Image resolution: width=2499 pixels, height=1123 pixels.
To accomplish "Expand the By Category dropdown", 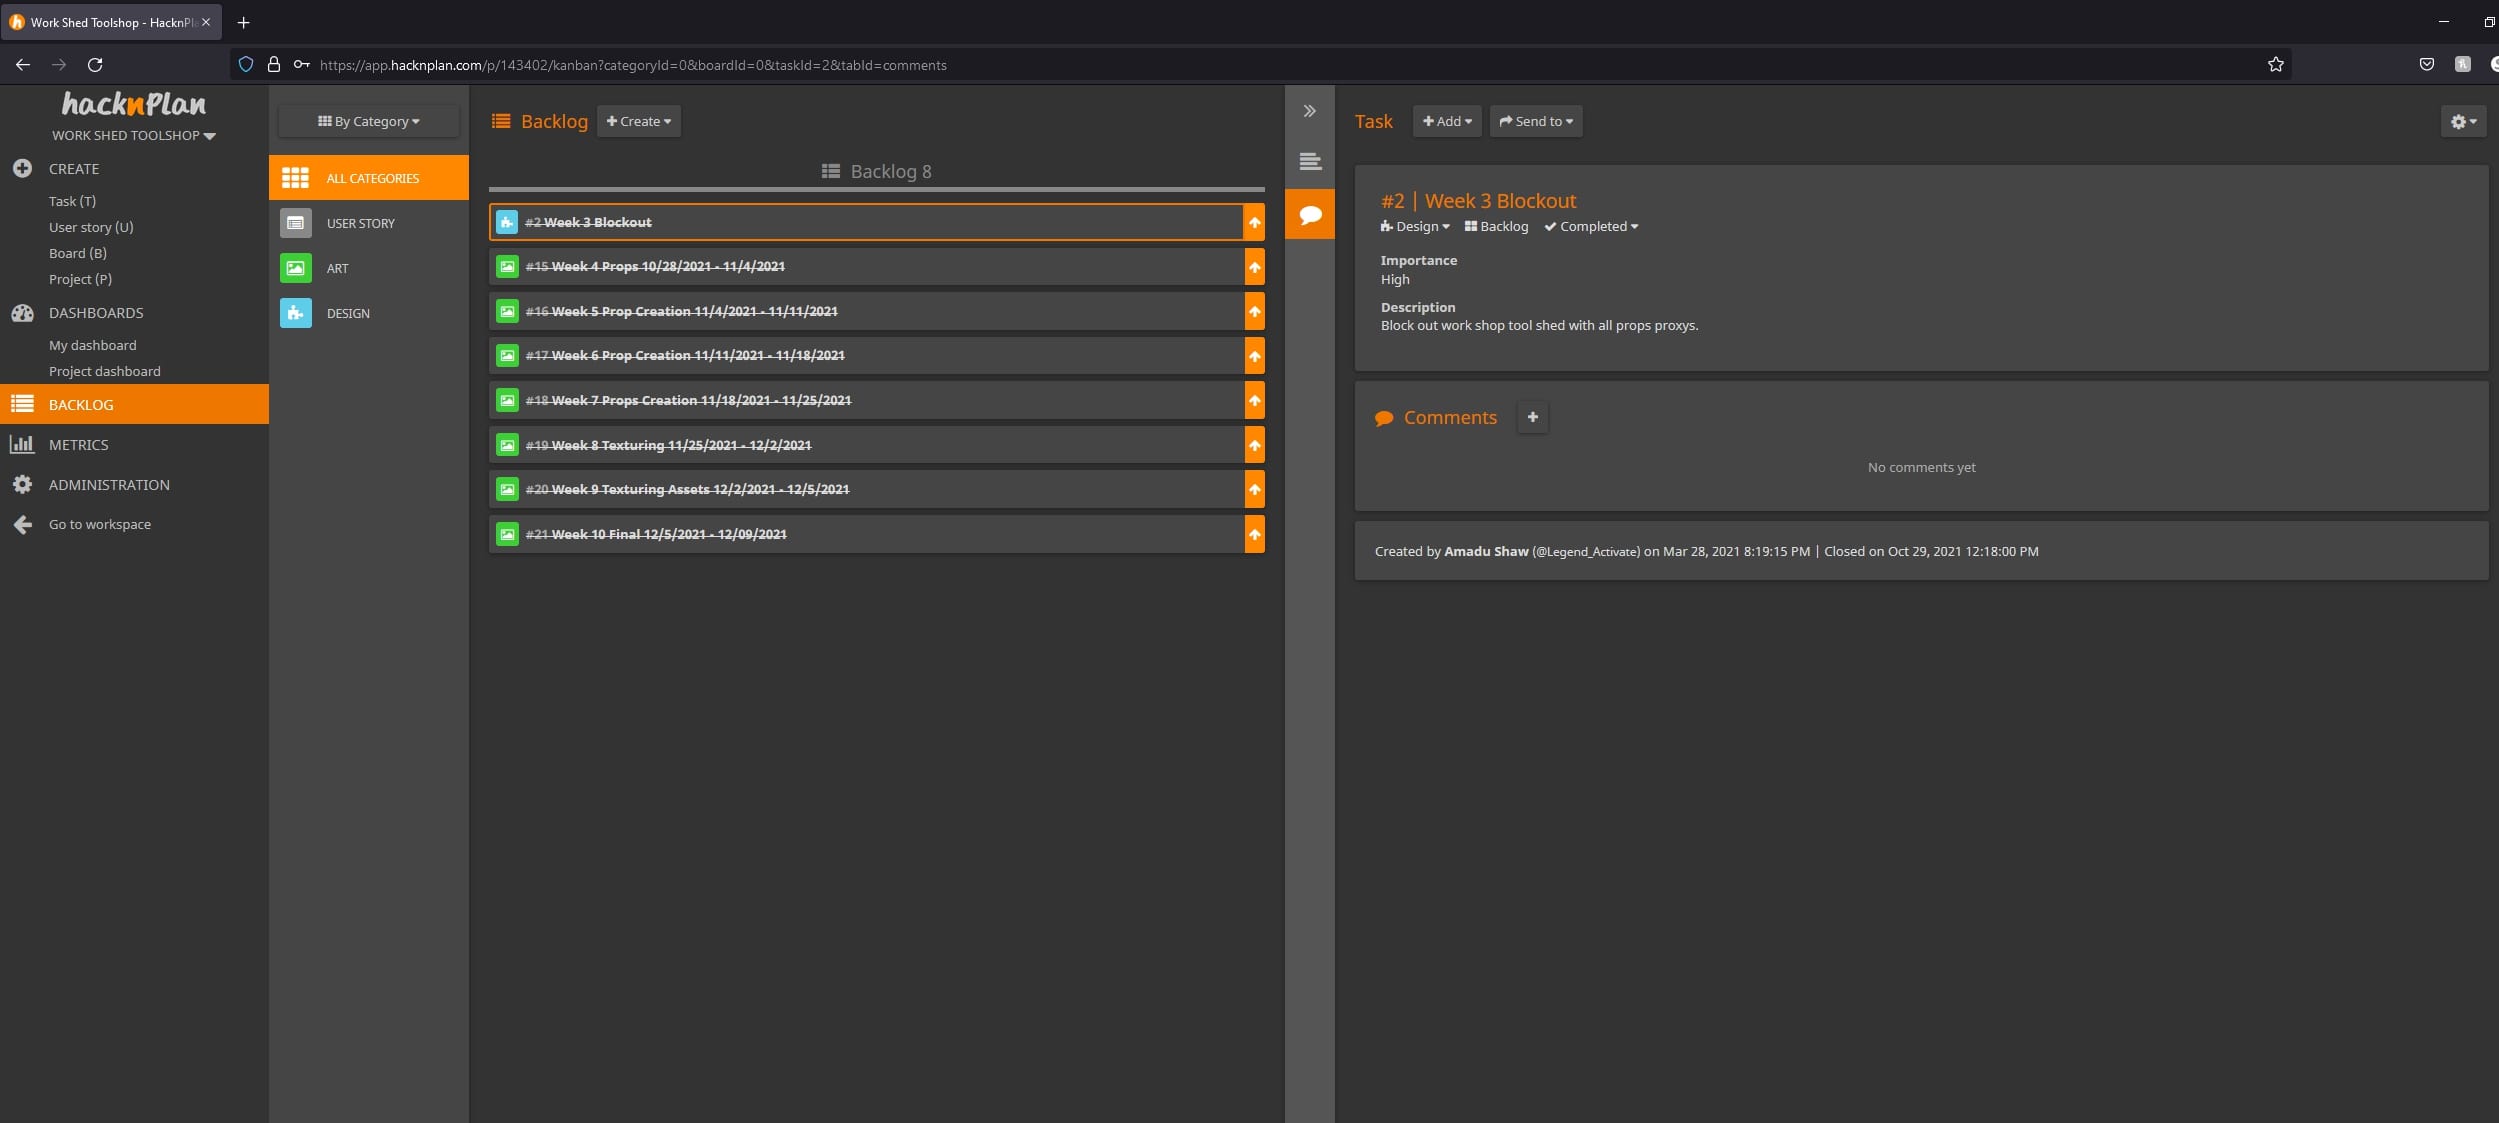I will click(368, 121).
